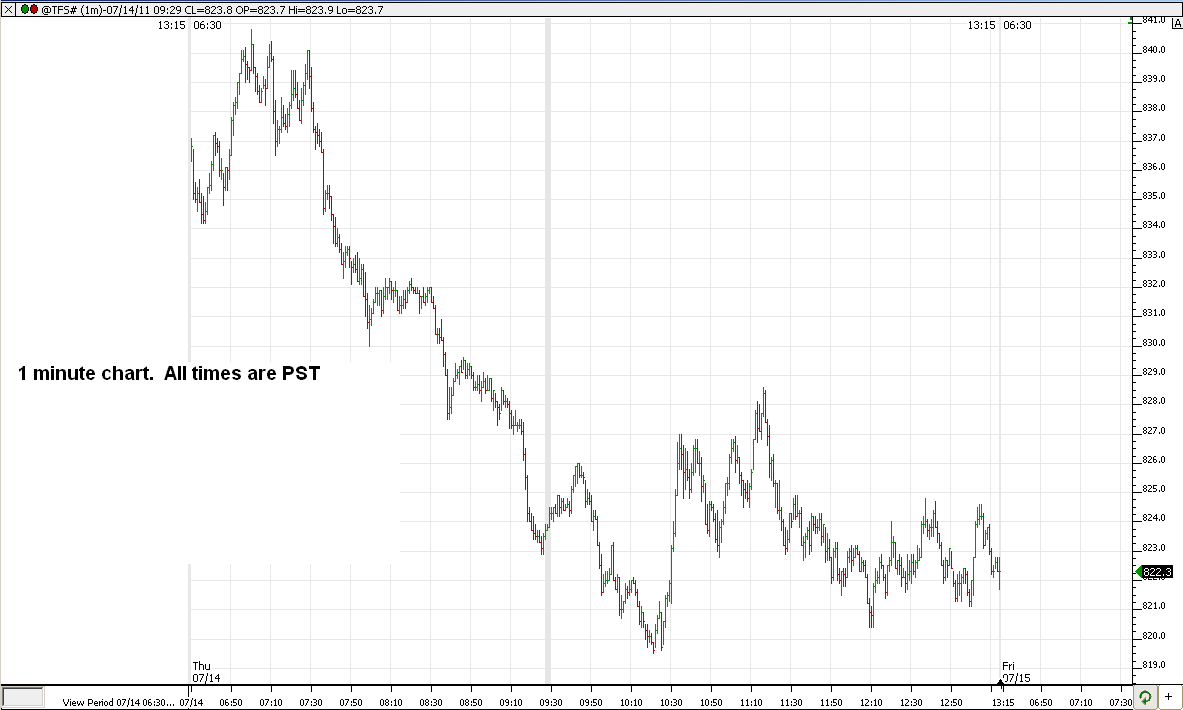Click the red circle indicator in the title bar
The image size is (1183, 710).
click(33, 10)
